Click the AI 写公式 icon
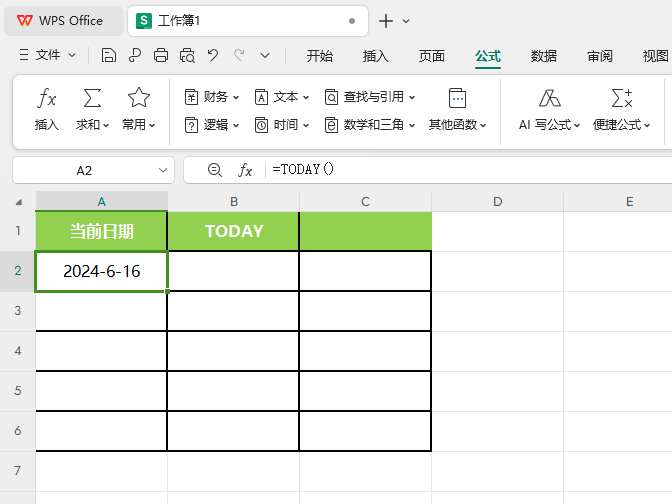Screen dimensions: 672x504 click(x=549, y=99)
